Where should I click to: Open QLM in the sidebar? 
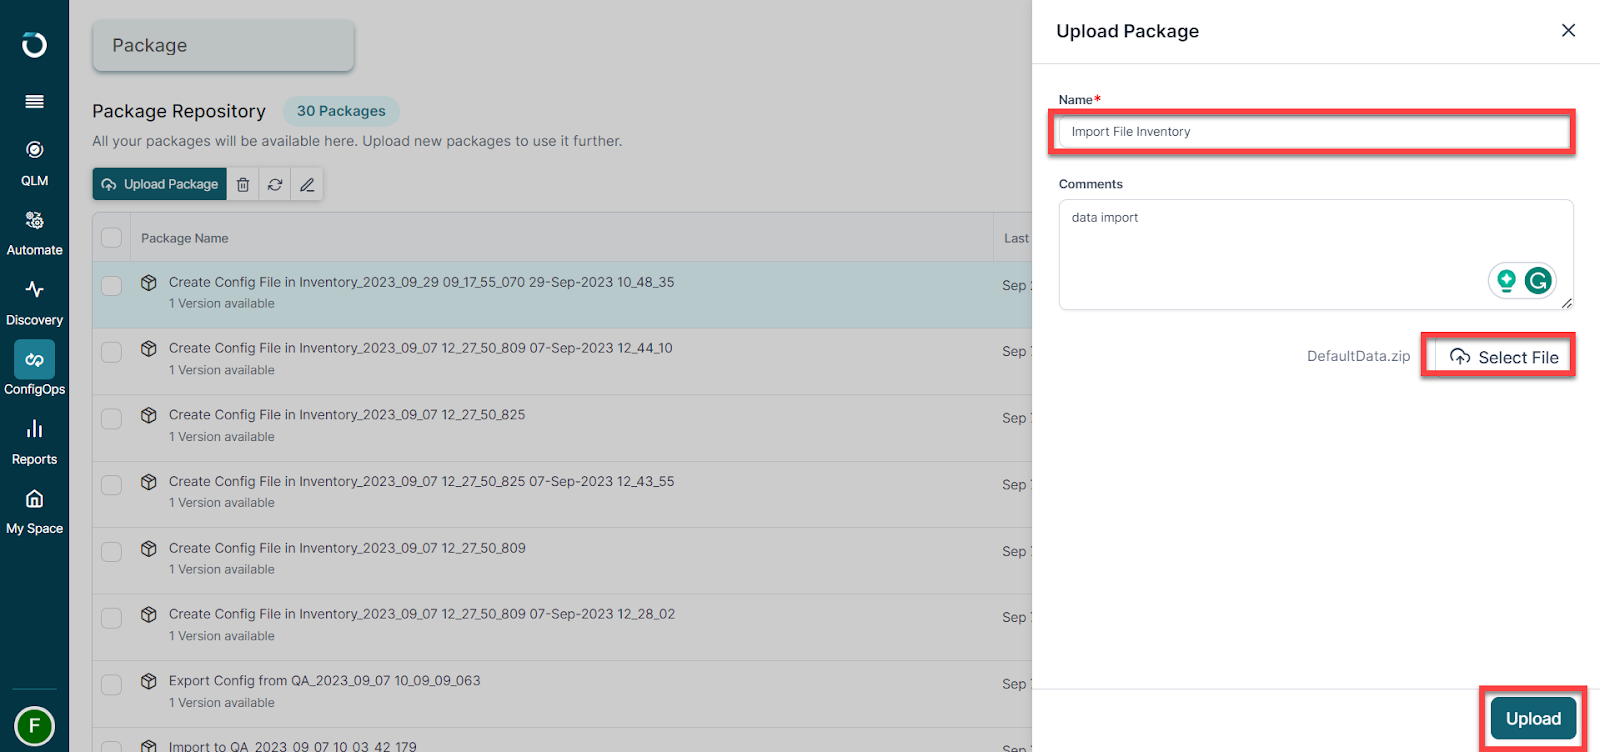34,163
